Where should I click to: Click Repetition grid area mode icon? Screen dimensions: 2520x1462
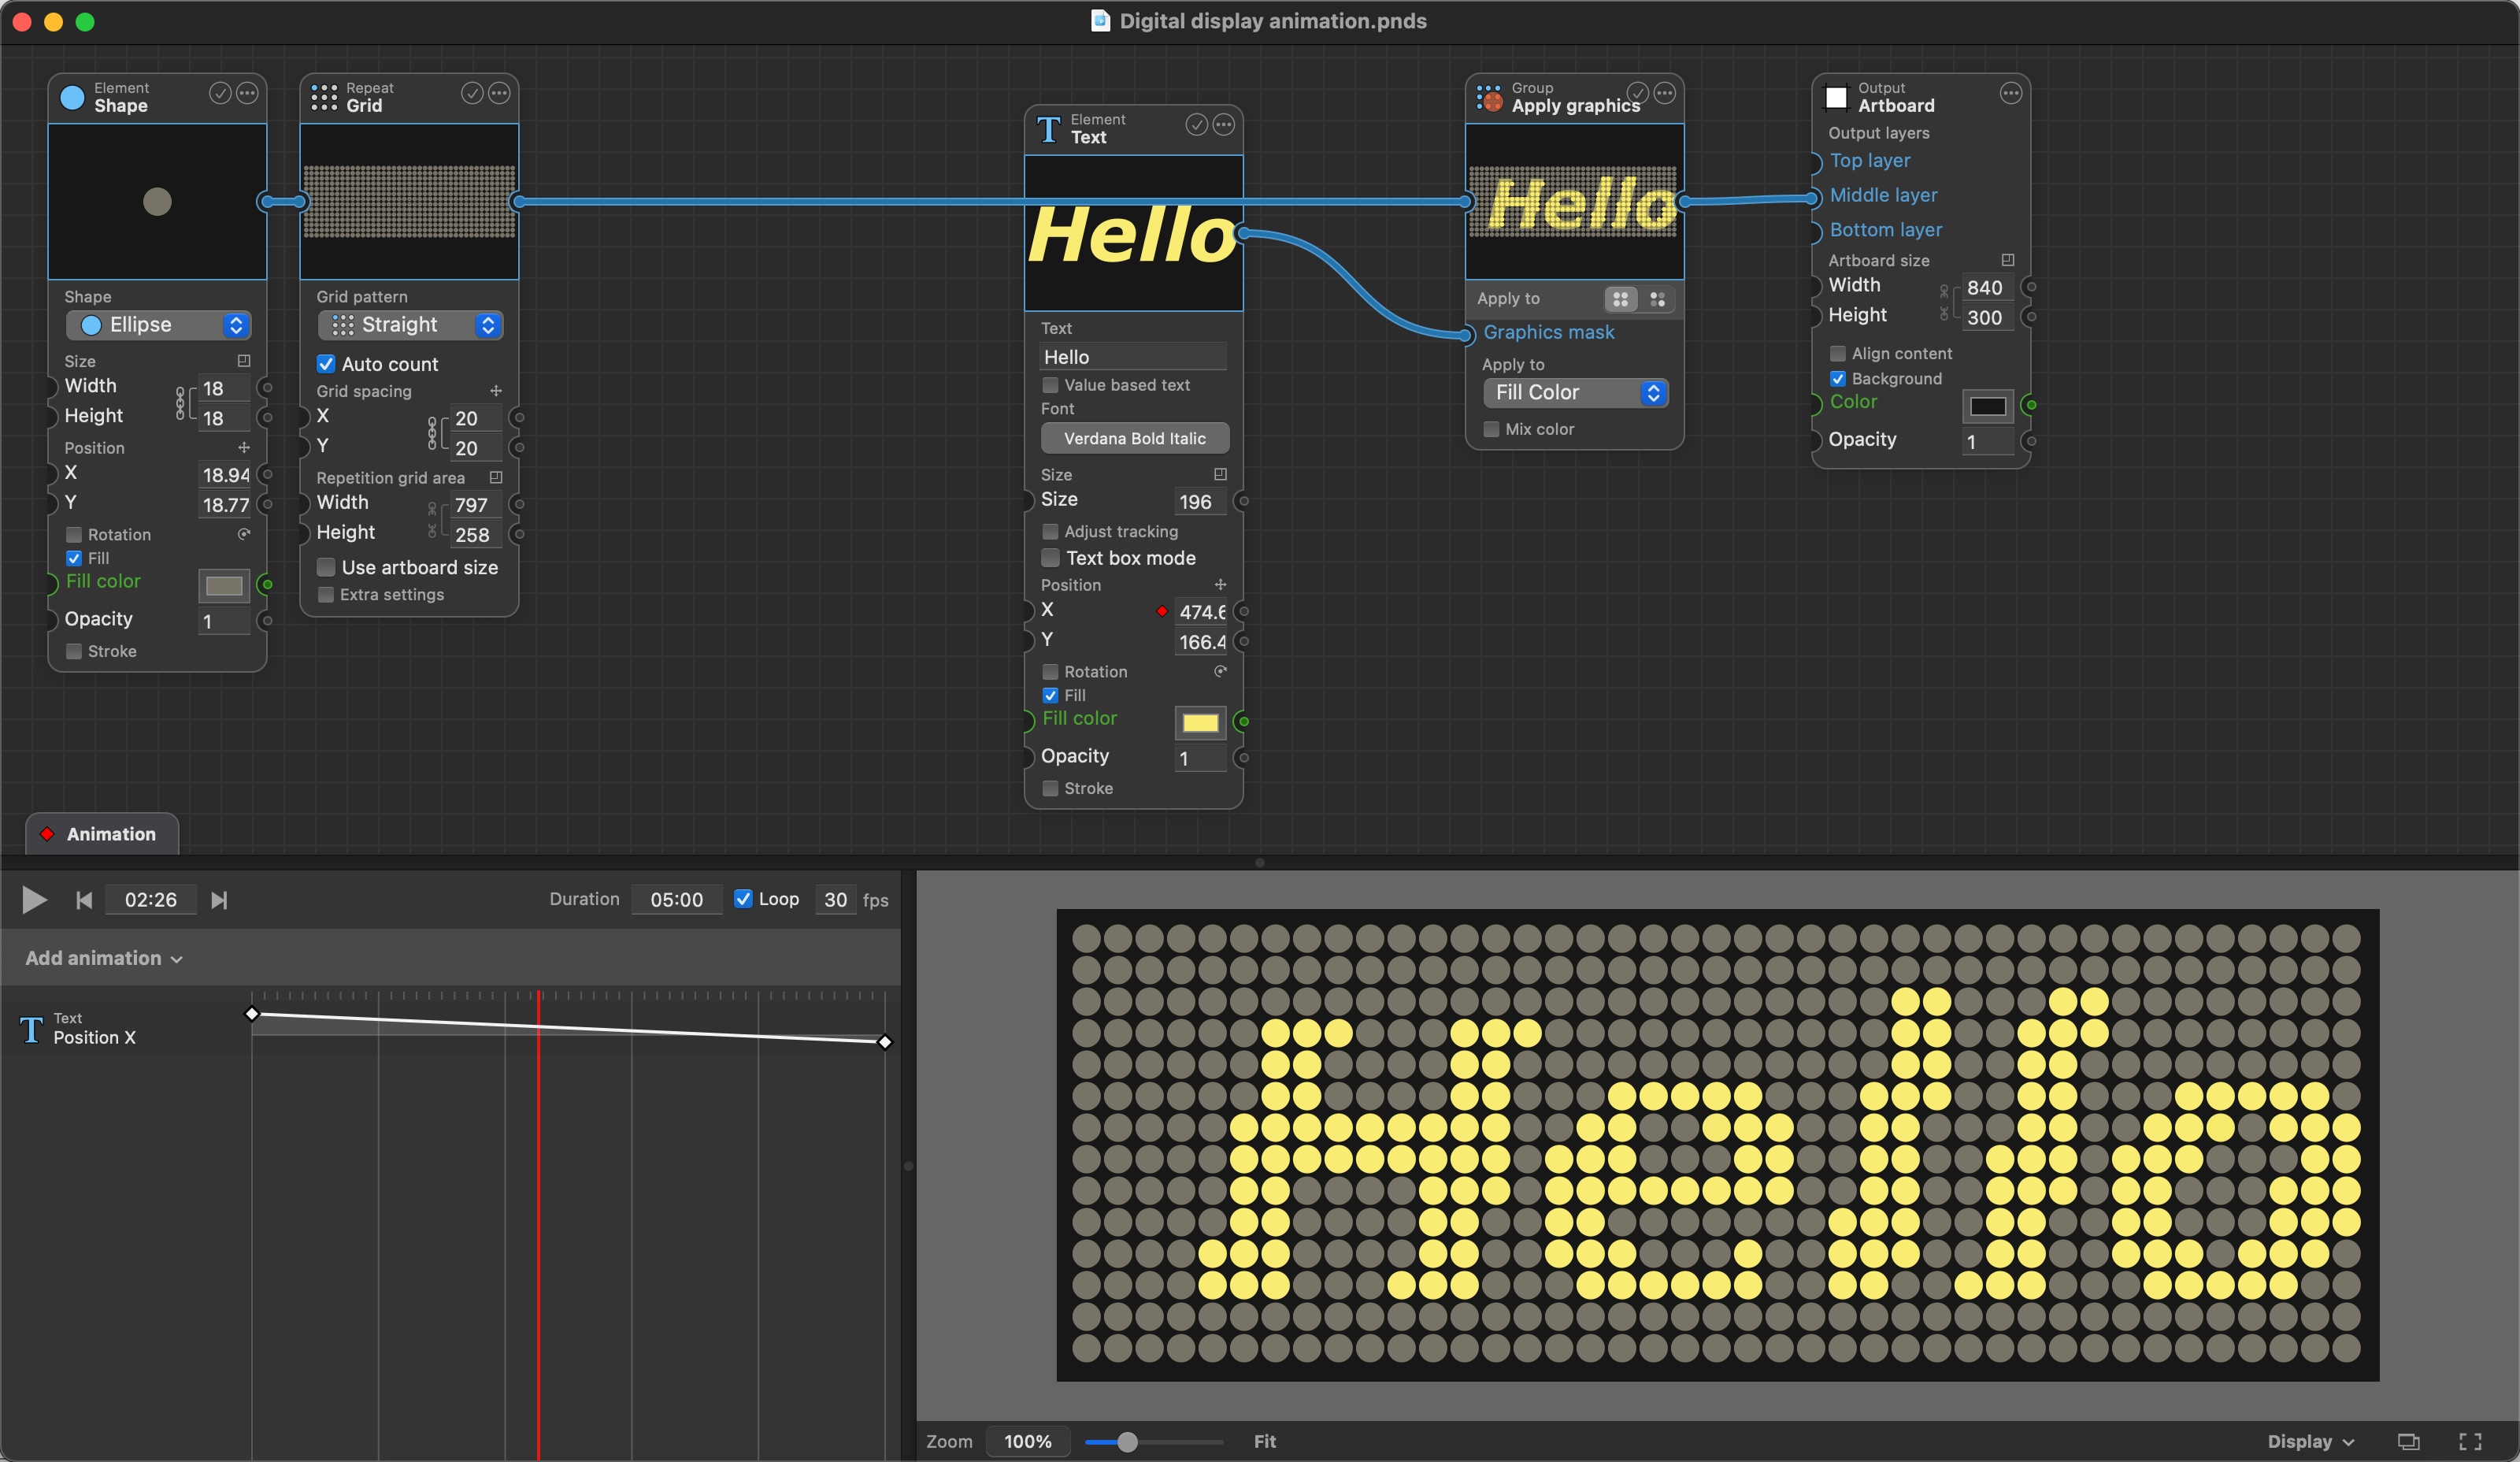[496, 478]
